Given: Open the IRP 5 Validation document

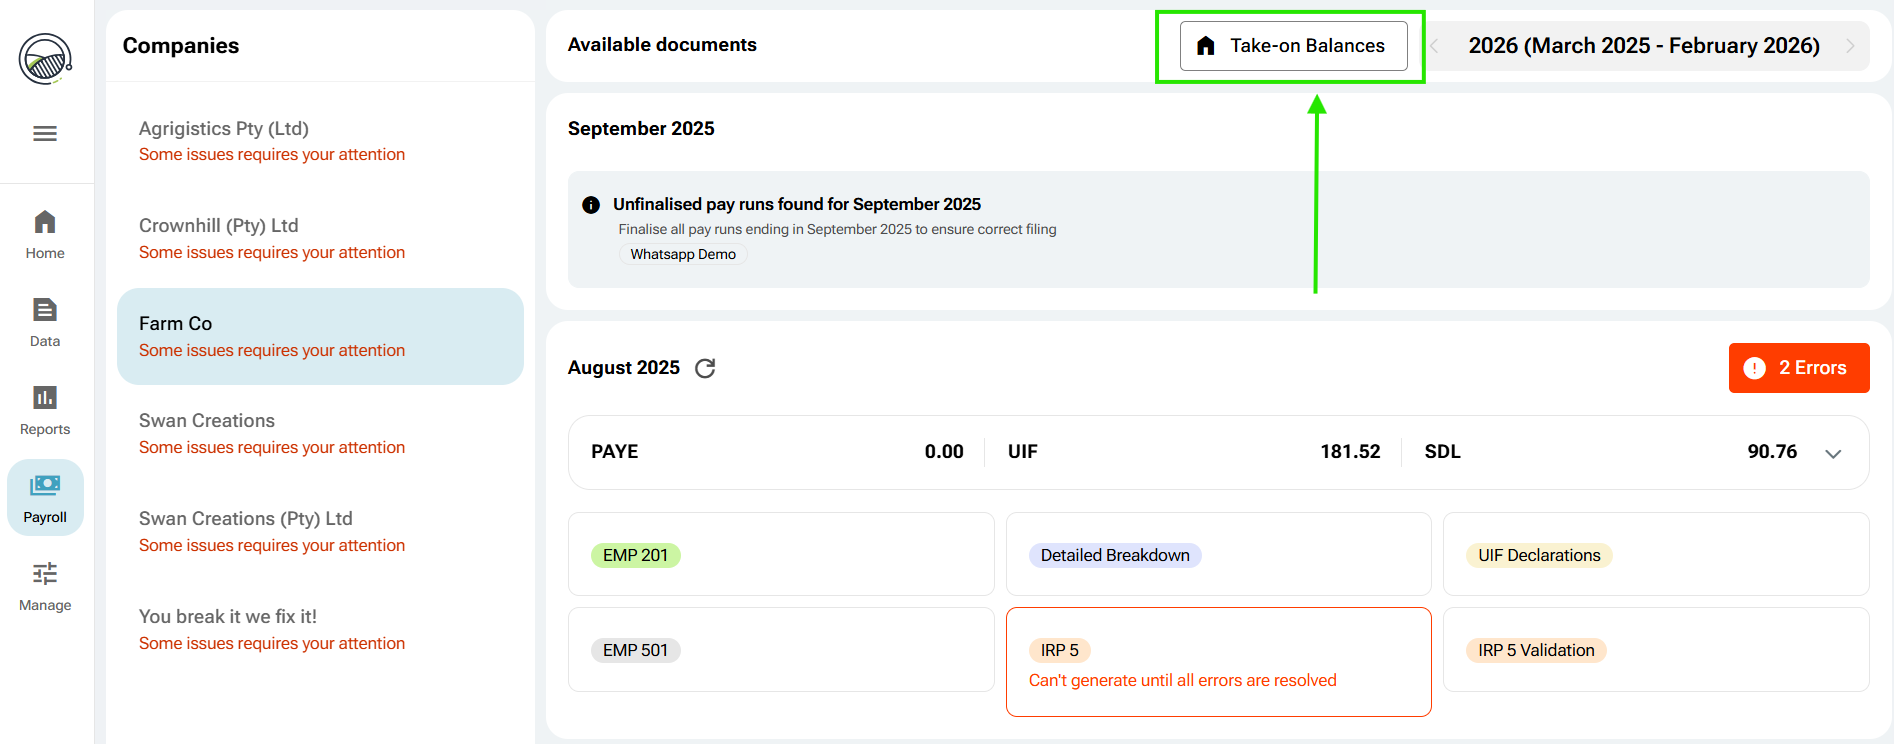Looking at the screenshot, I should [1536, 650].
